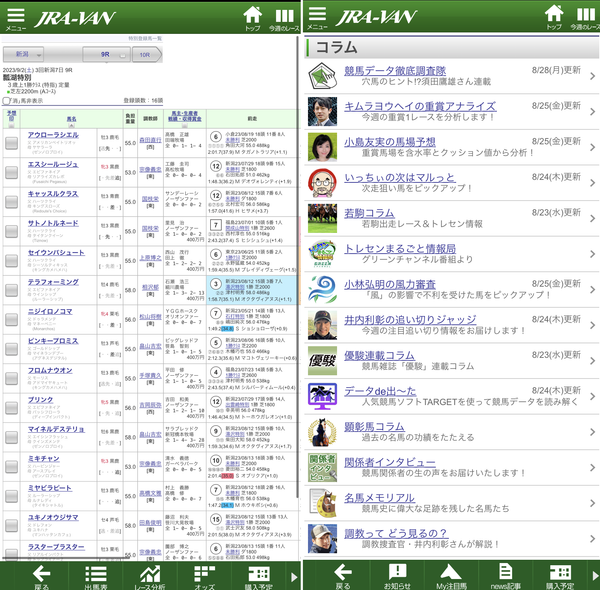Click the 若駒コラム horse race thumbnail

[x=322, y=218]
